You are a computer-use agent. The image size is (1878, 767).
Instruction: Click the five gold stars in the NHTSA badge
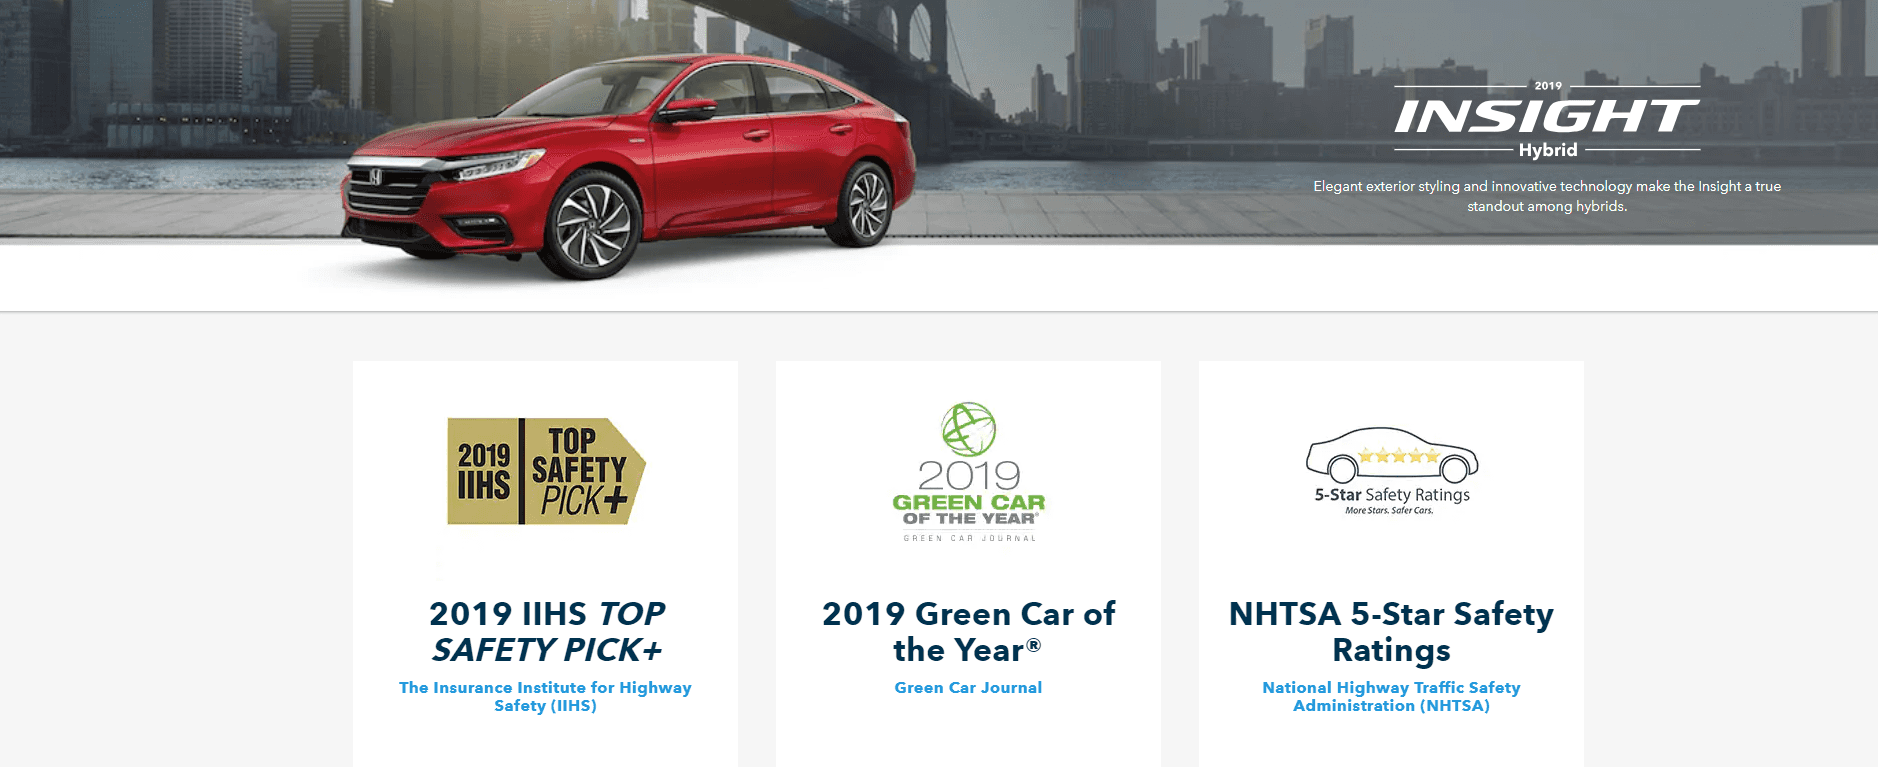(1398, 456)
